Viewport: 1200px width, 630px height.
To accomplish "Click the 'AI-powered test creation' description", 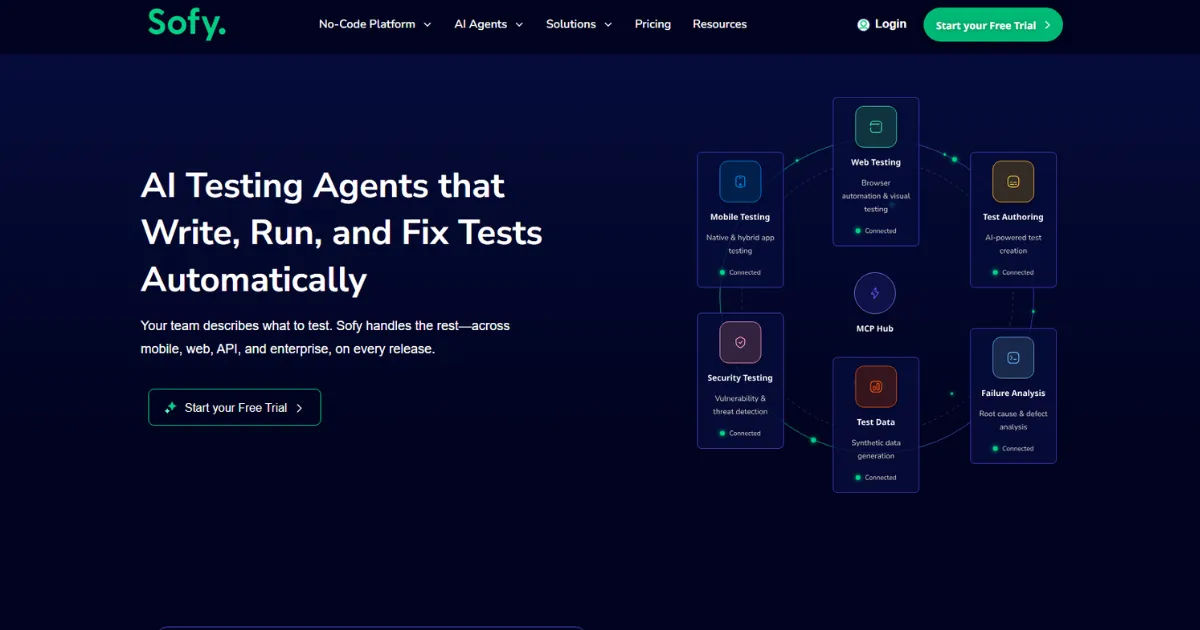I will pos(1013,244).
